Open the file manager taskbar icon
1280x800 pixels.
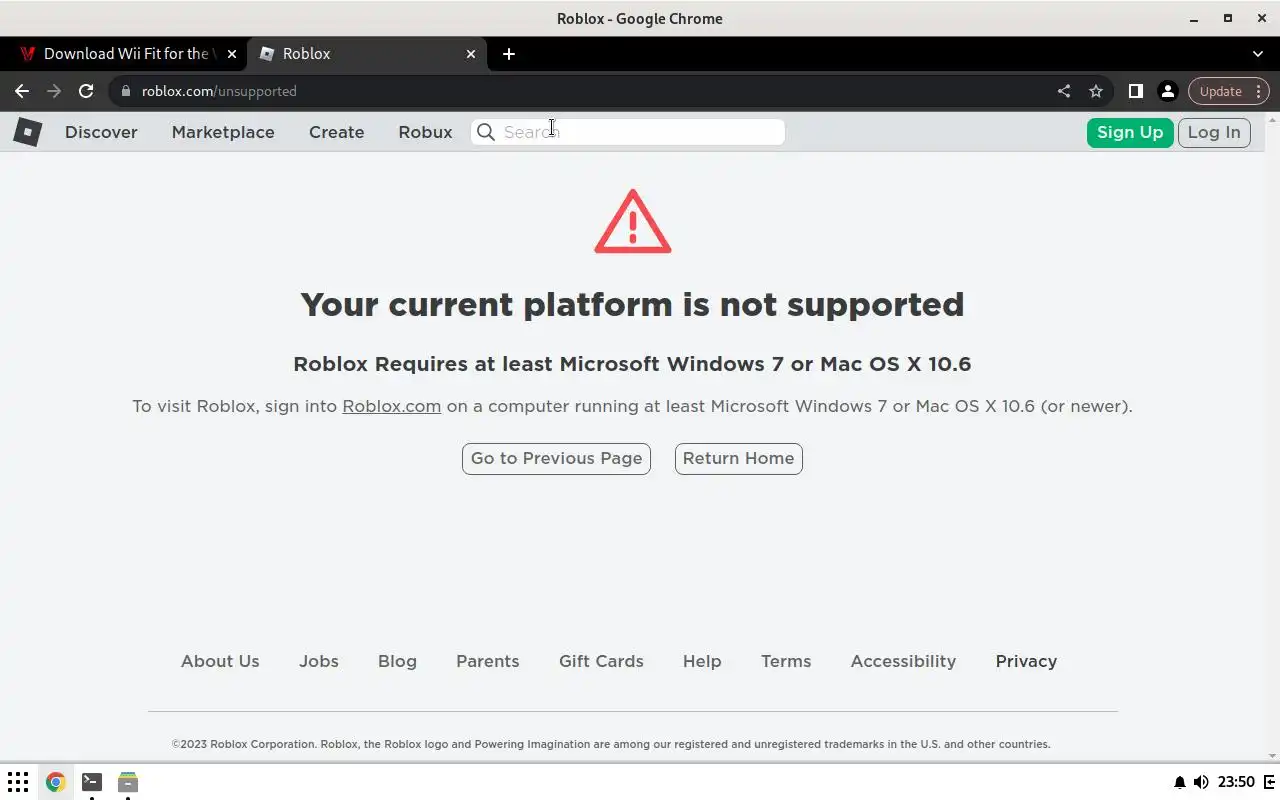click(128, 782)
